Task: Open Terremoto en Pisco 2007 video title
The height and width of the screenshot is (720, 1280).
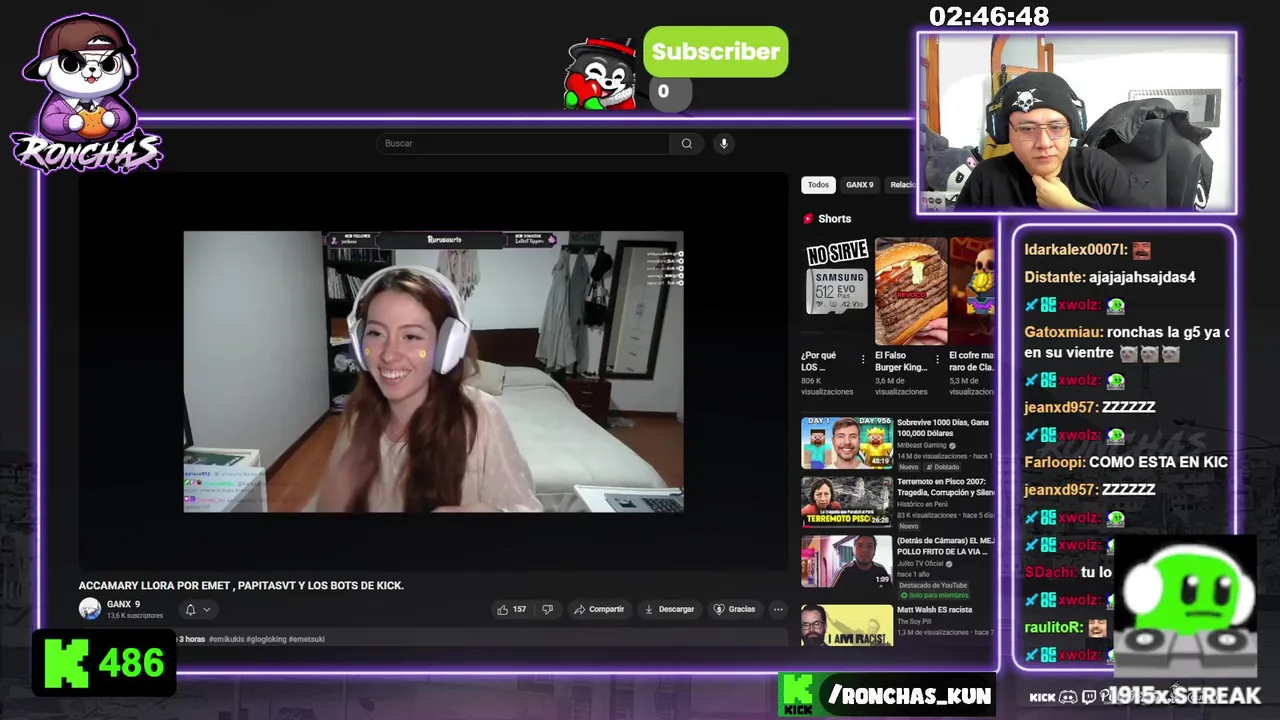Action: 945,487
